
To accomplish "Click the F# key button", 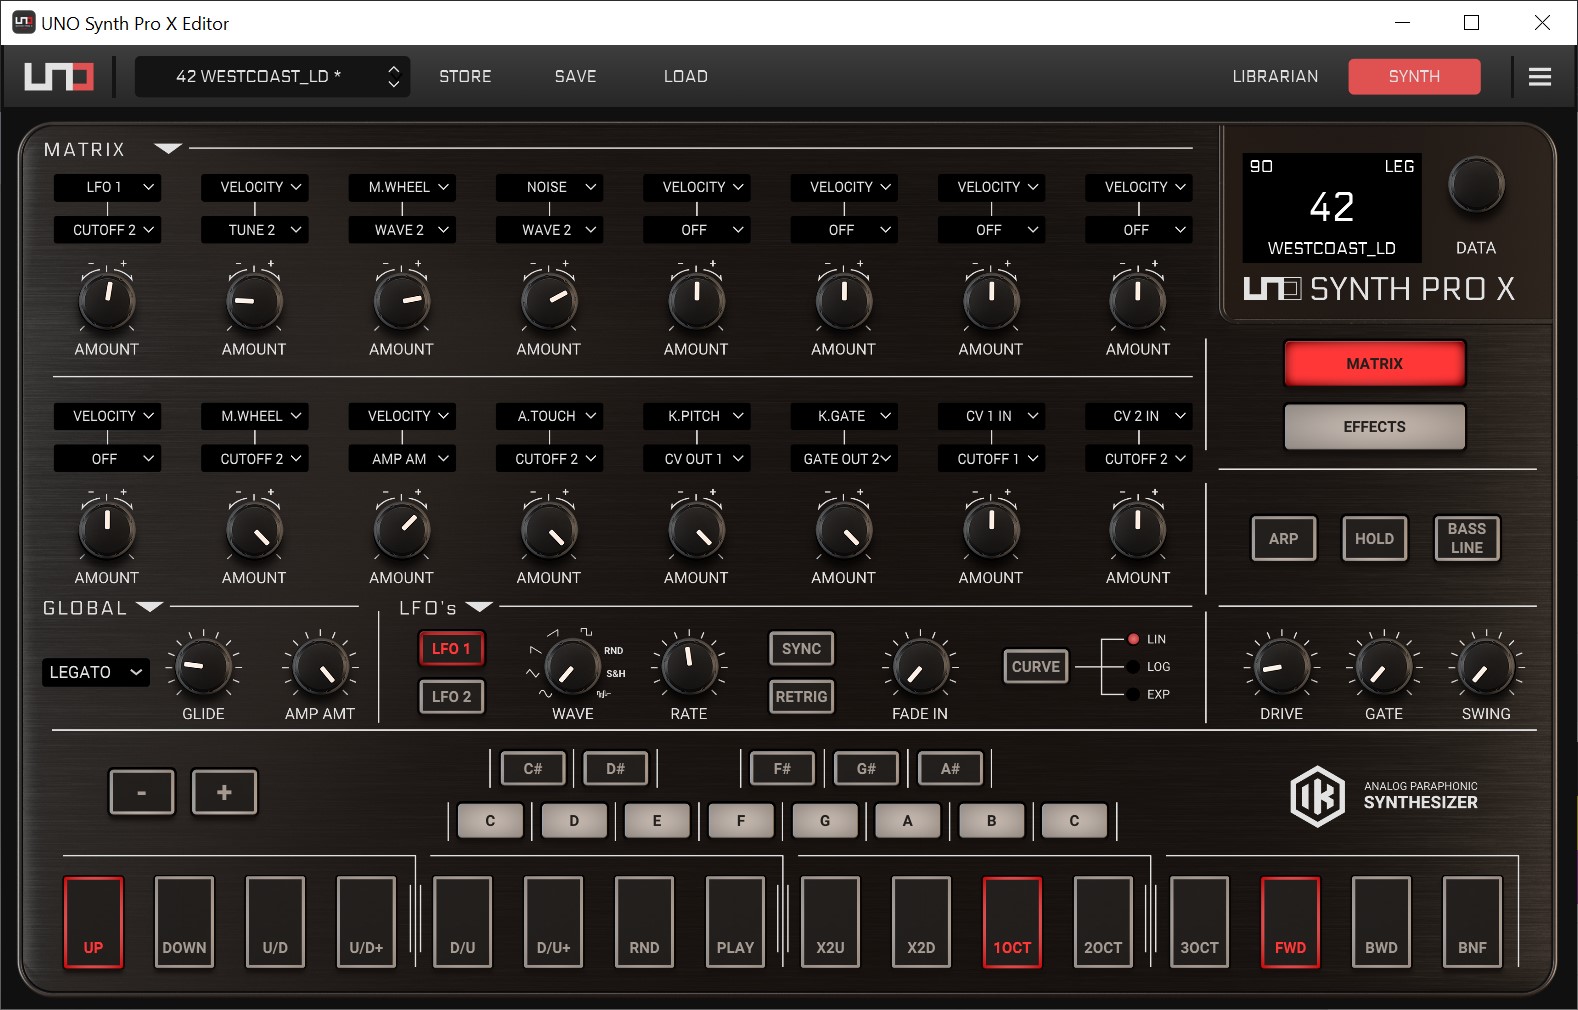I will pyautogui.click(x=782, y=769).
